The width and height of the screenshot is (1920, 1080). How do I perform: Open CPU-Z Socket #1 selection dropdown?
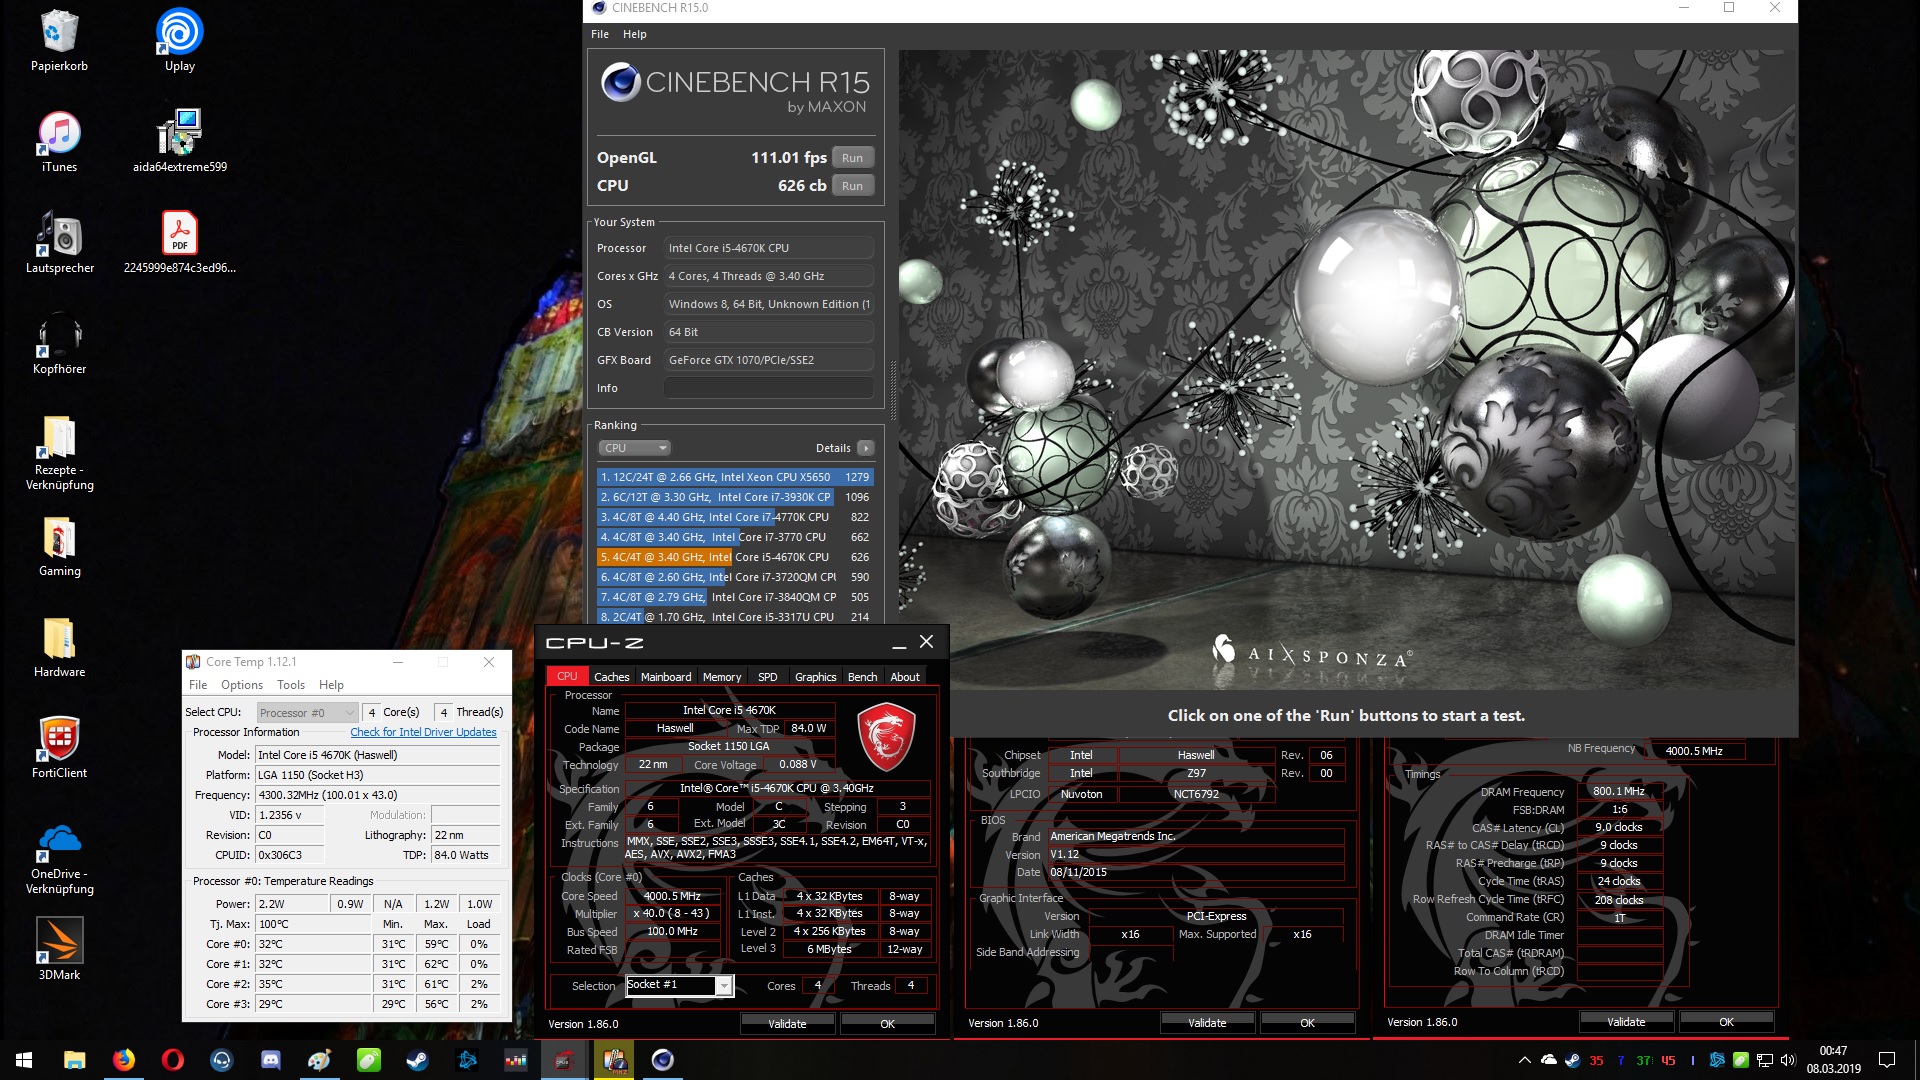(x=680, y=986)
